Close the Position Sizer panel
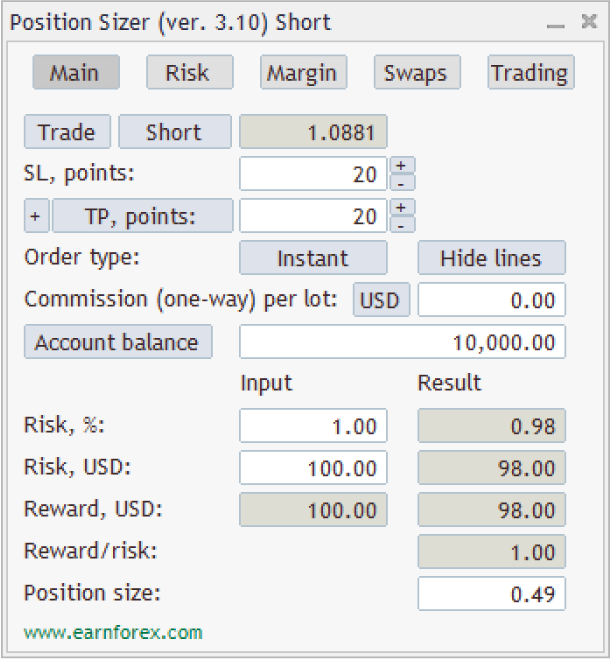Screen dimensions: 611x659 pyautogui.click(x=589, y=22)
